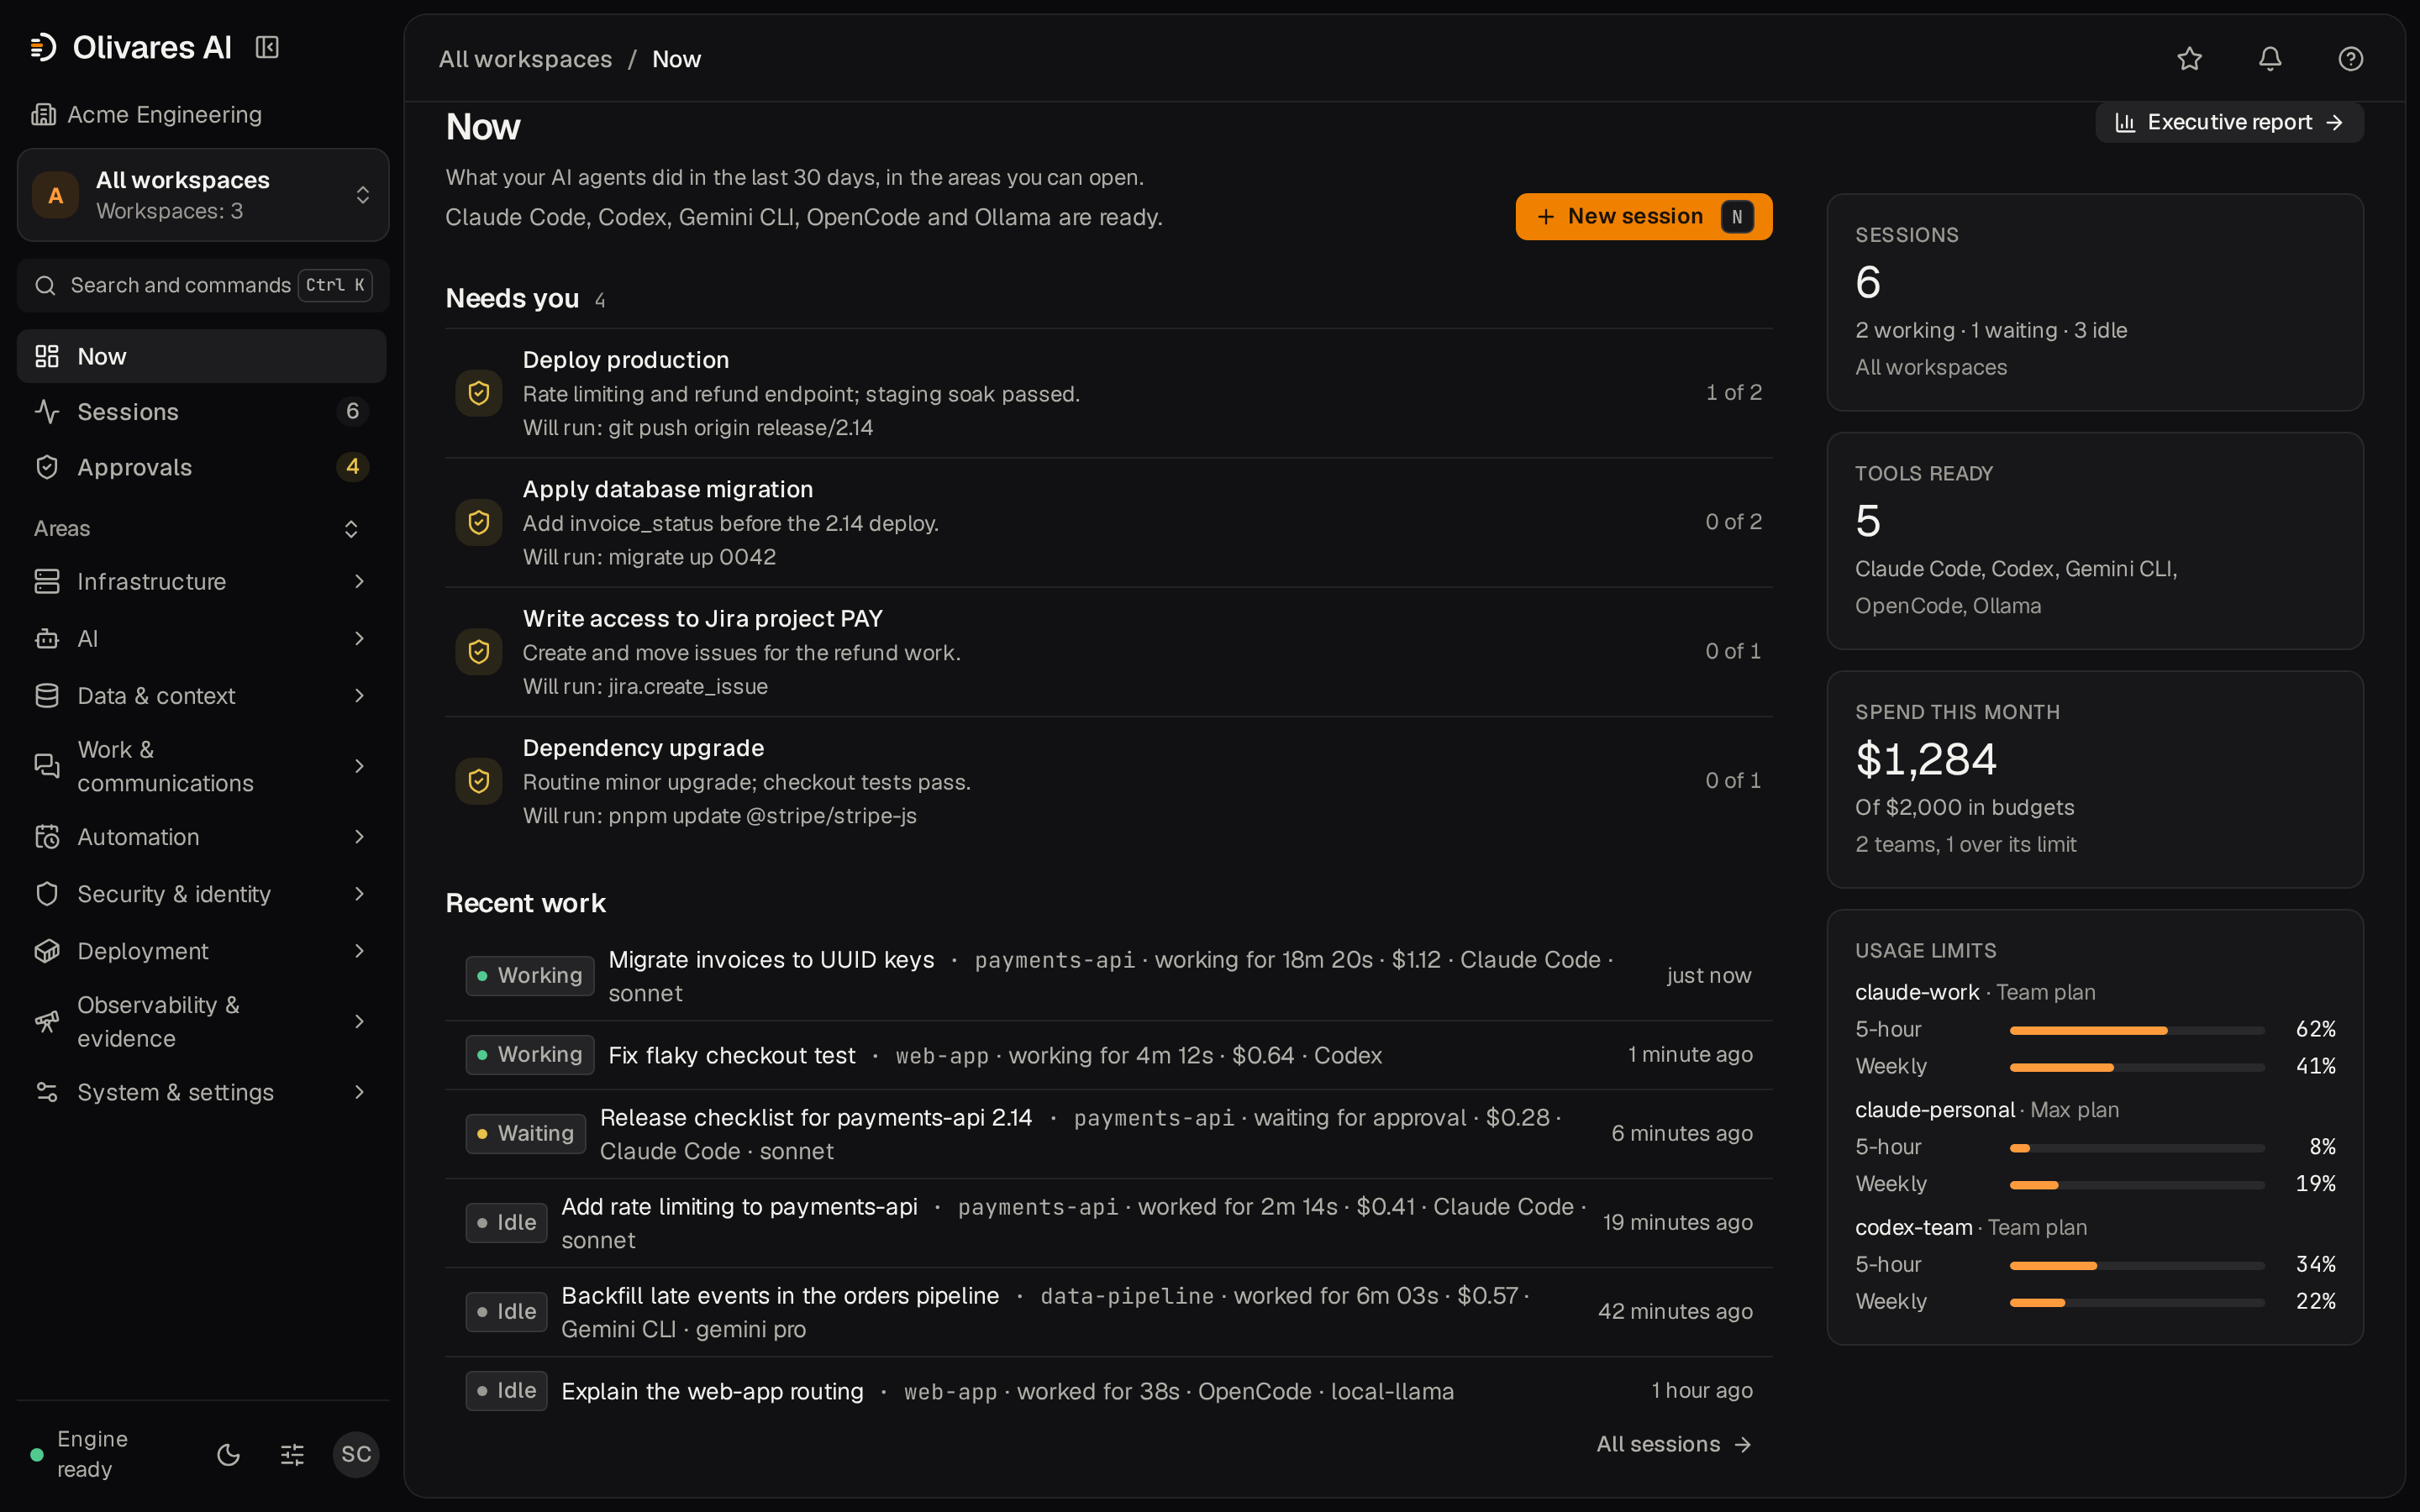2420x1512 pixels.
Task: Start a New session
Action: point(1643,216)
